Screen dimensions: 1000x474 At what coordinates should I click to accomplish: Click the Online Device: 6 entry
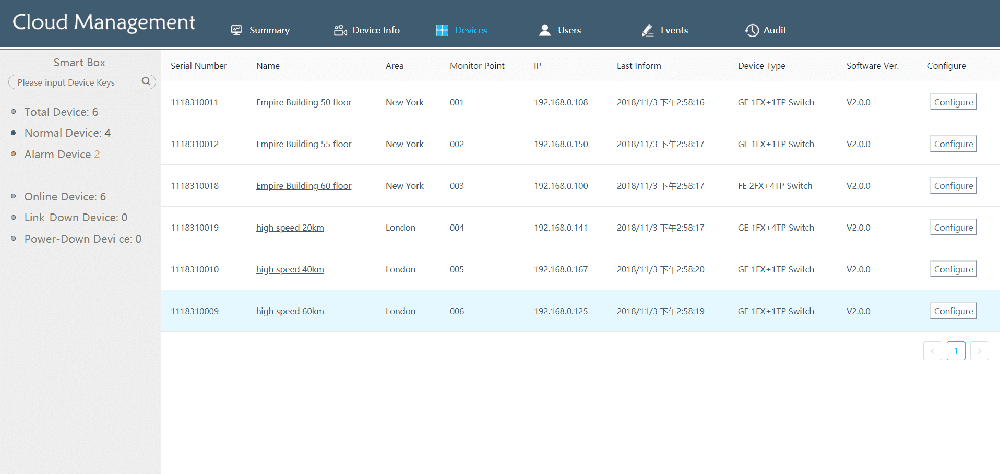pos(65,196)
